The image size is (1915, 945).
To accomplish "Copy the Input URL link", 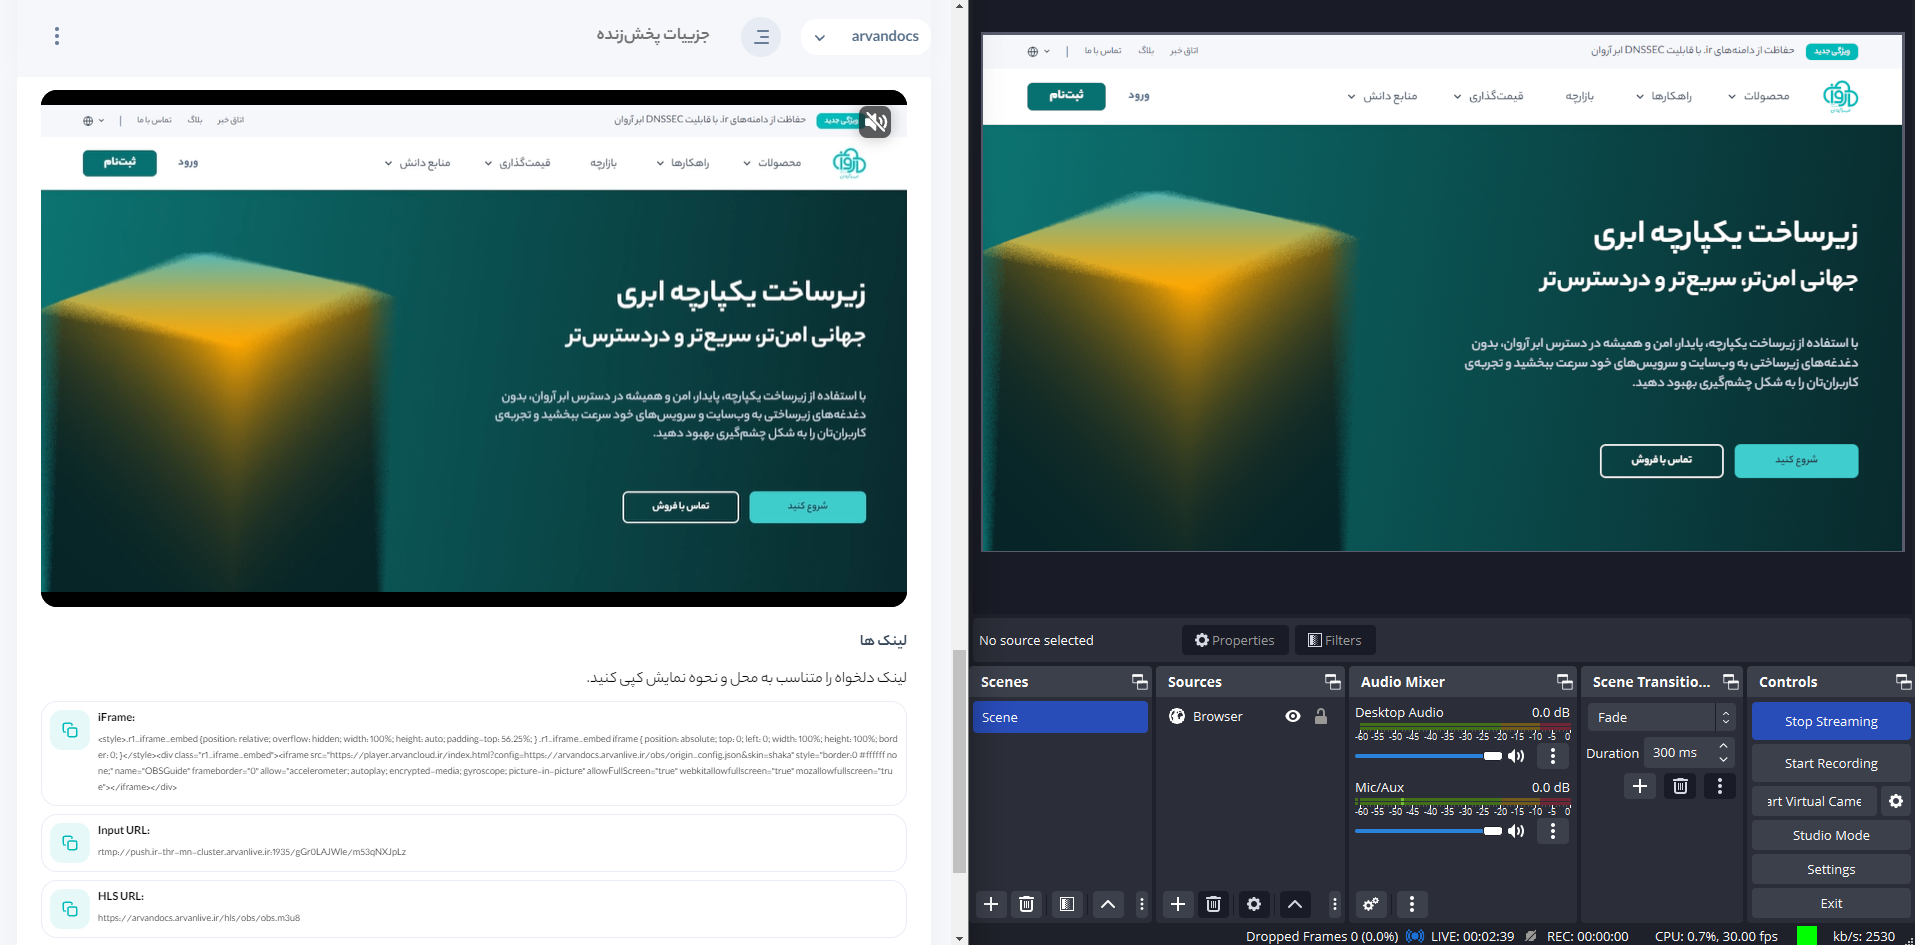I will pos(70,843).
